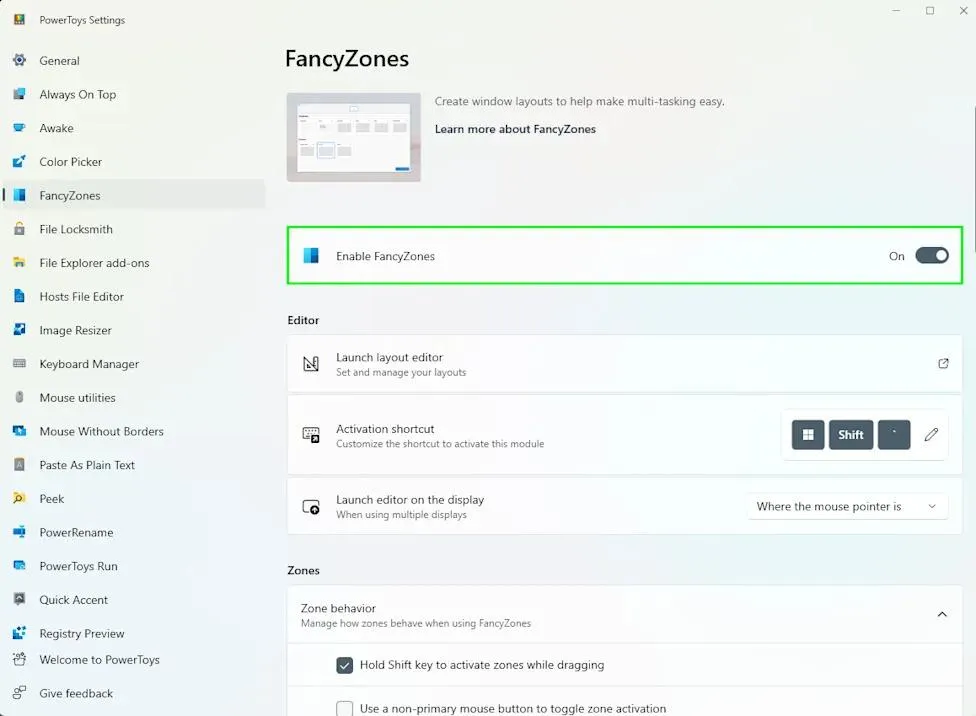Select the File Locksmith padlock icon

click(x=19, y=228)
